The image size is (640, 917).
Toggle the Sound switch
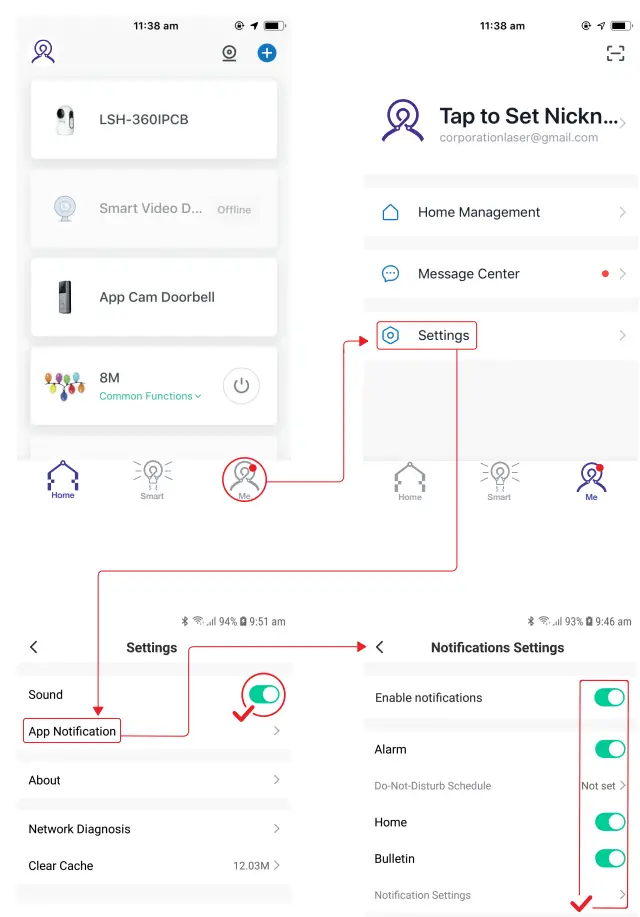pos(264,694)
